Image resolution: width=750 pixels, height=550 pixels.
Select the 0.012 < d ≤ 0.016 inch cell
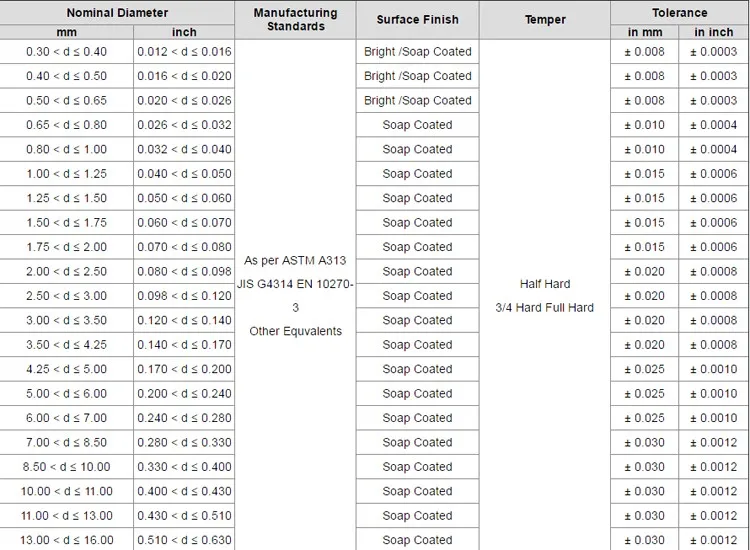[184, 52]
